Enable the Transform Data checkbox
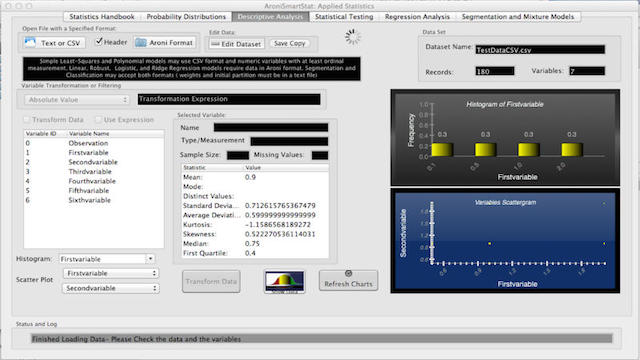This screenshot has width=640, height=360. coord(27,120)
